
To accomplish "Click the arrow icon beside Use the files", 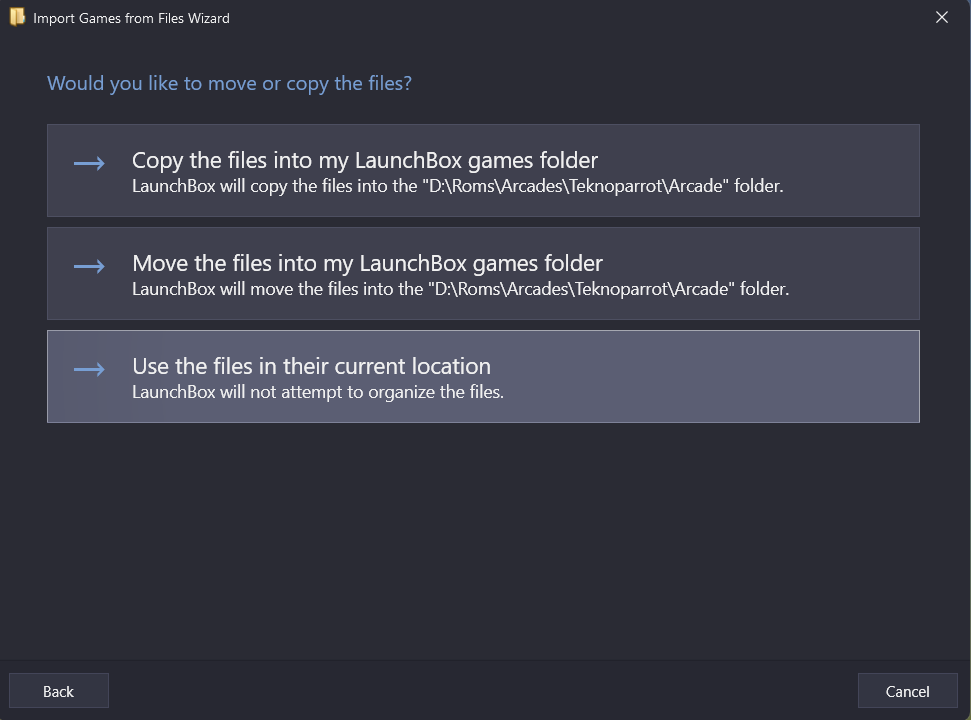I will (89, 369).
